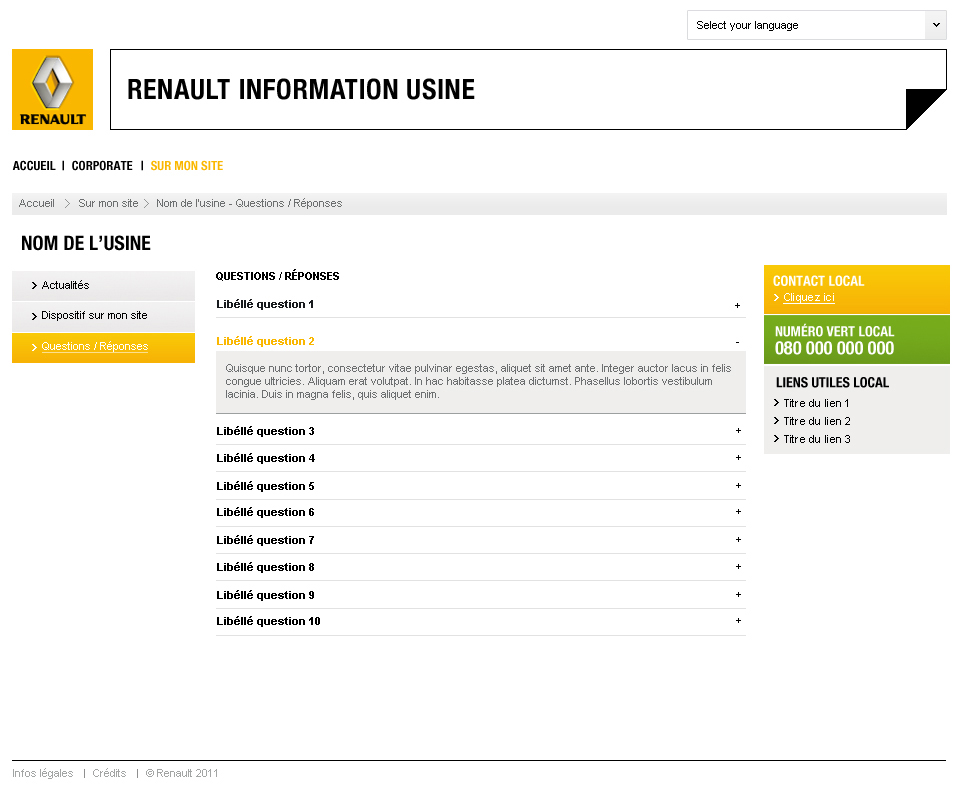960x797 pixels.
Task: Click the answer text starting with Quisque nunc tortor
Action: (478, 381)
